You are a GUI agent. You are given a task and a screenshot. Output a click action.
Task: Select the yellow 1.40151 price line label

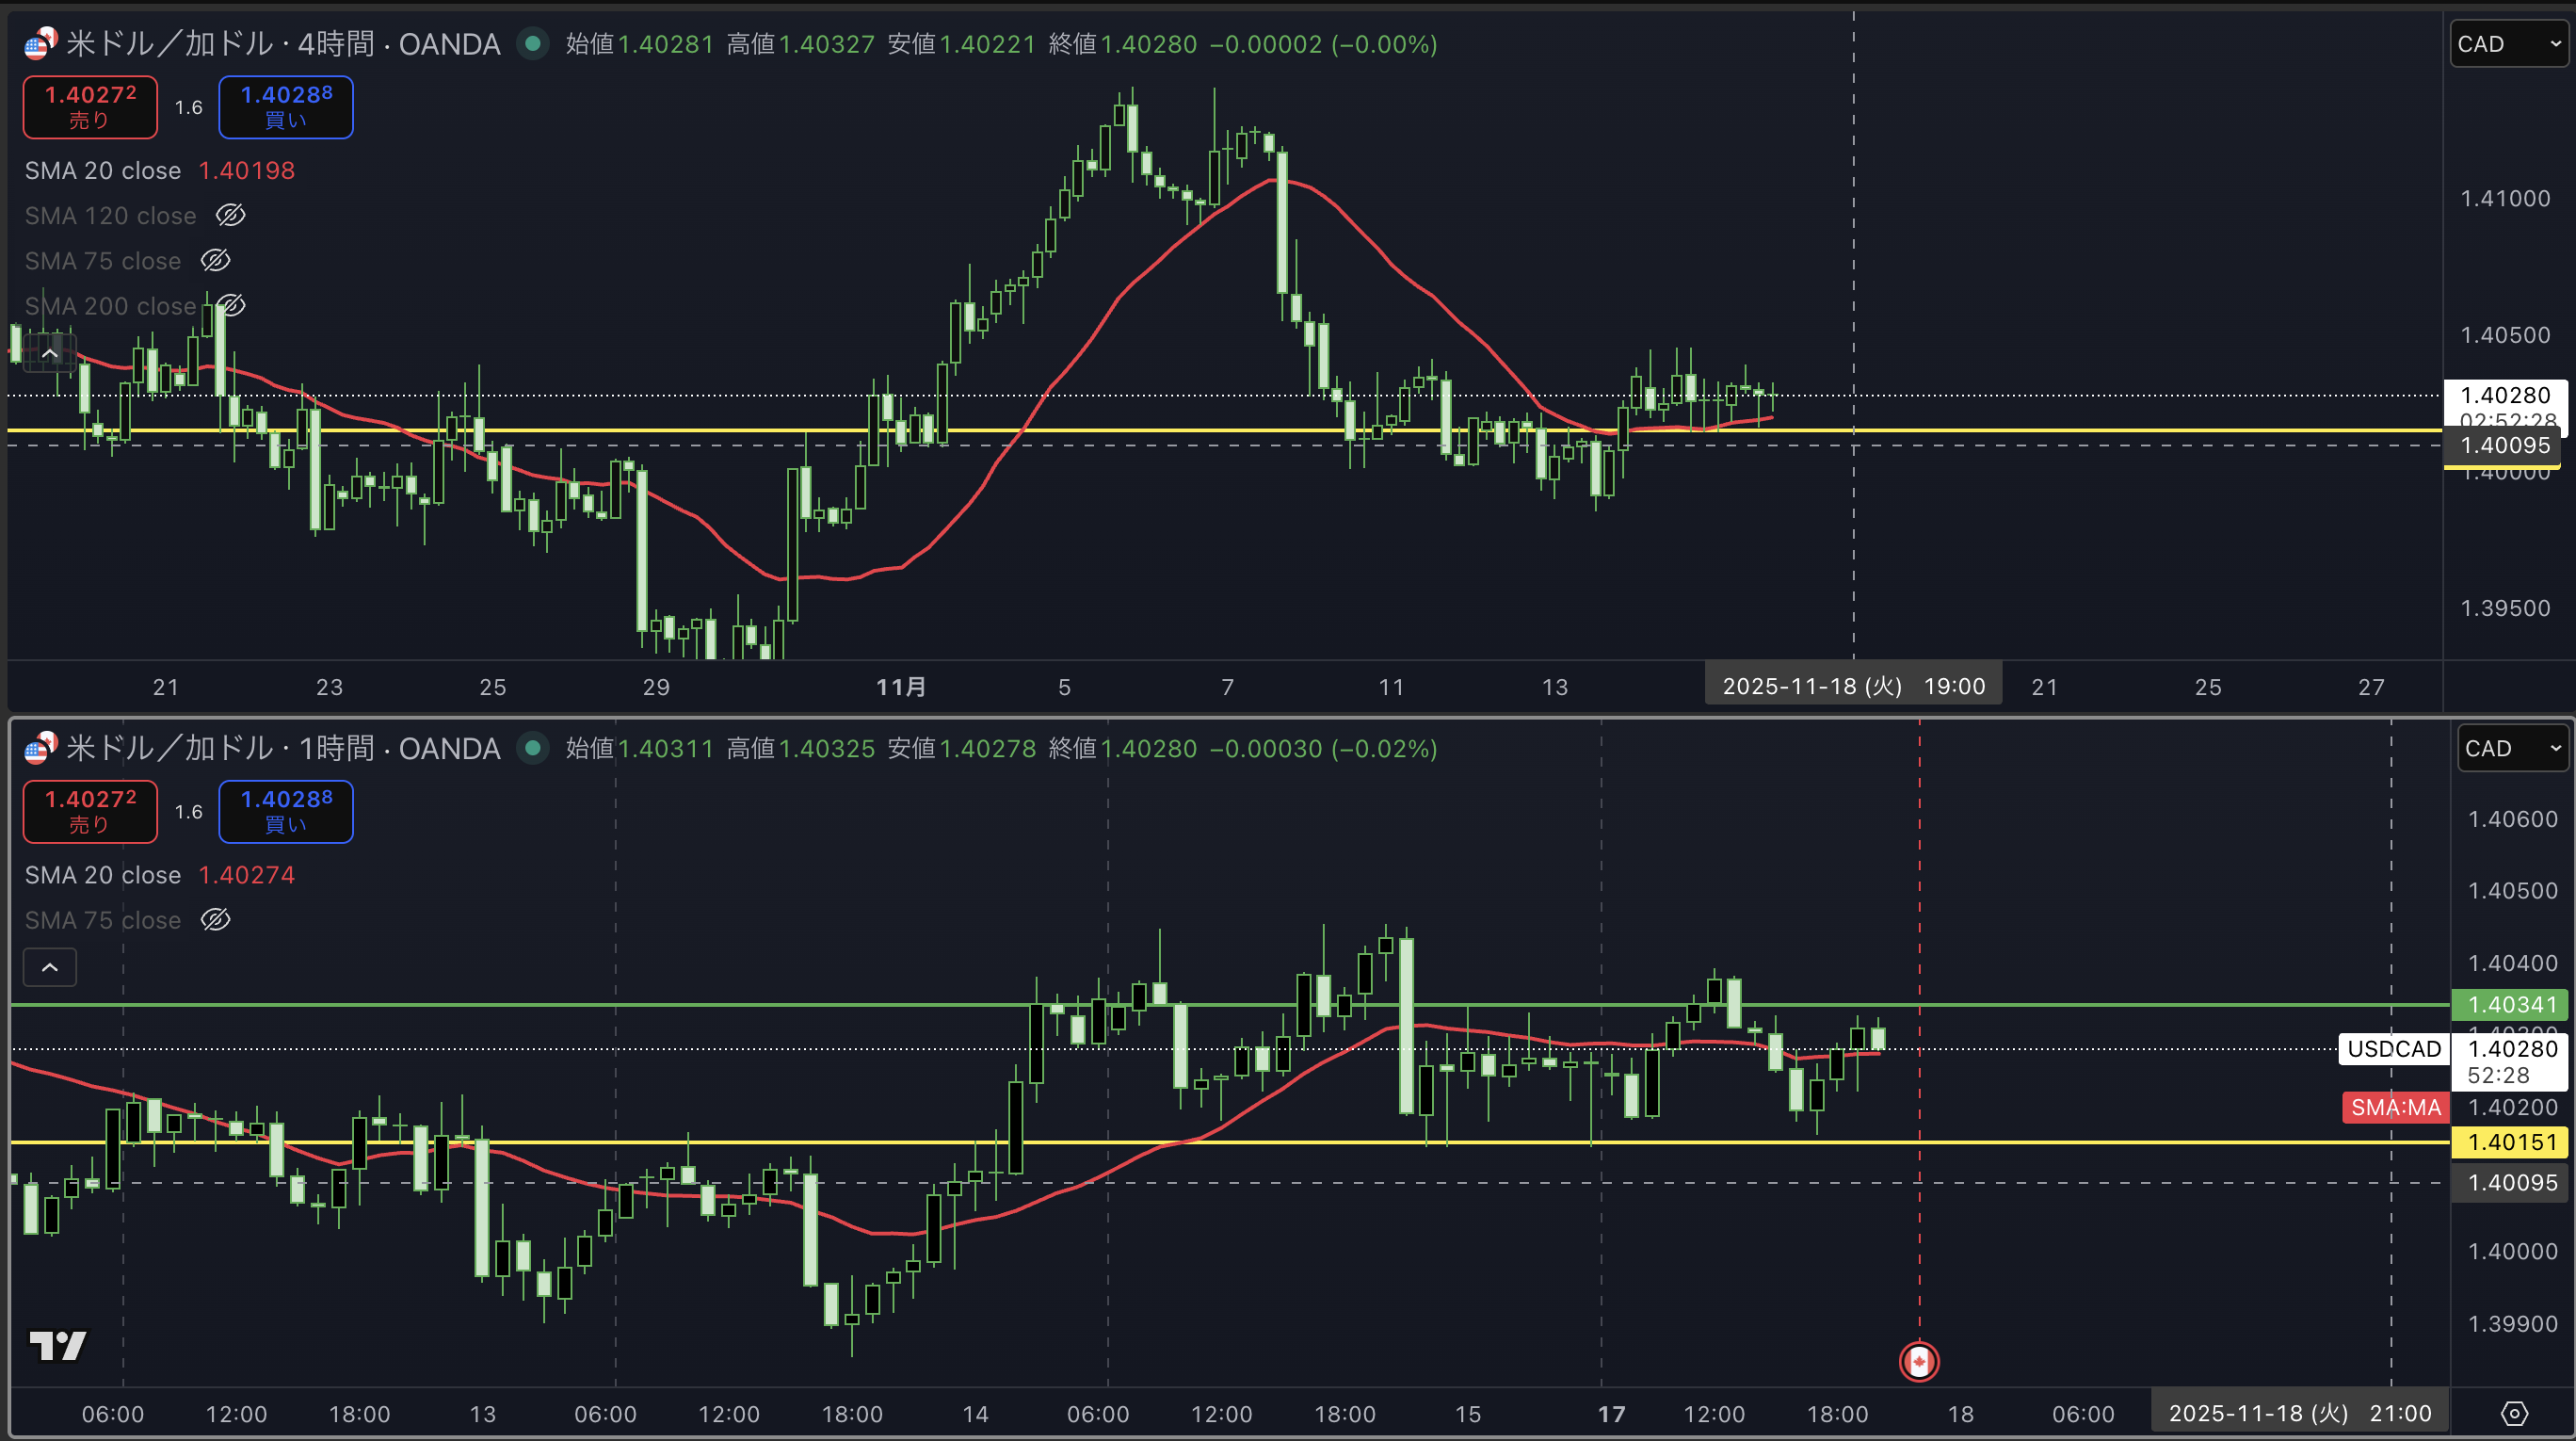(x=2511, y=1142)
